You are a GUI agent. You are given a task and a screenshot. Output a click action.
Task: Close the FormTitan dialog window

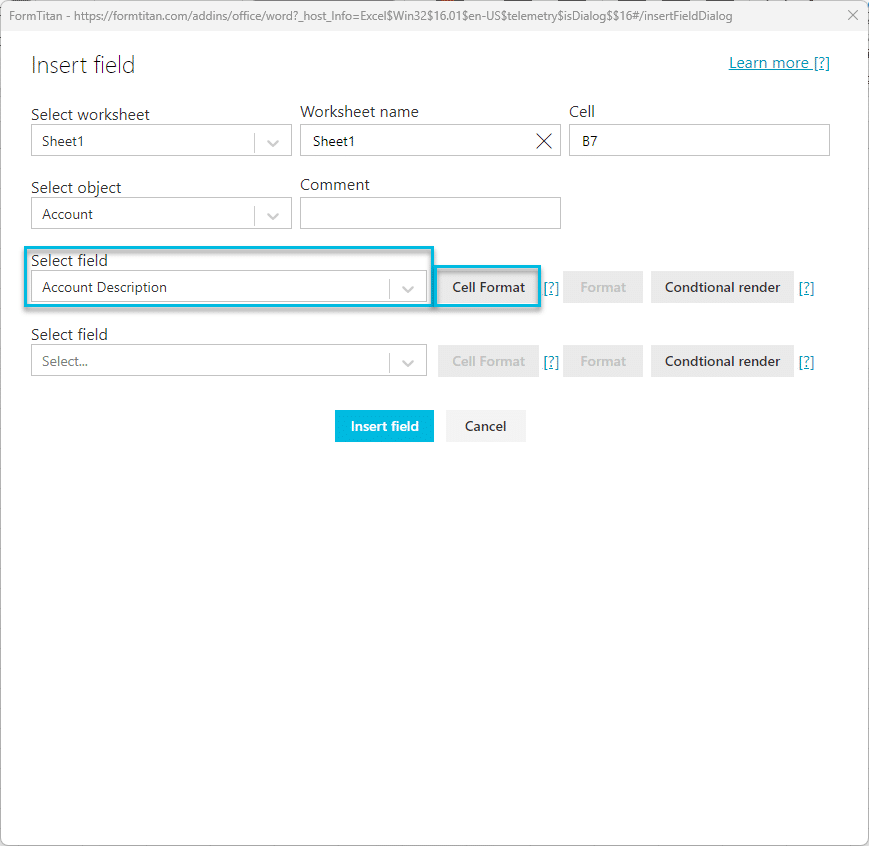click(x=852, y=15)
